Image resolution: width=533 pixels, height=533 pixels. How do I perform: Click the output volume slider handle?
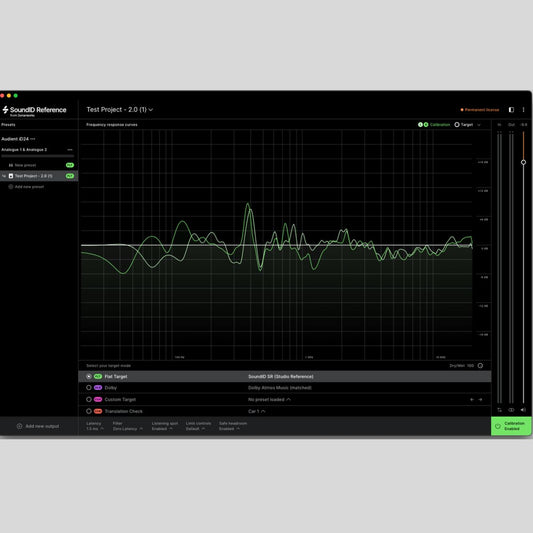[x=523, y=162]
